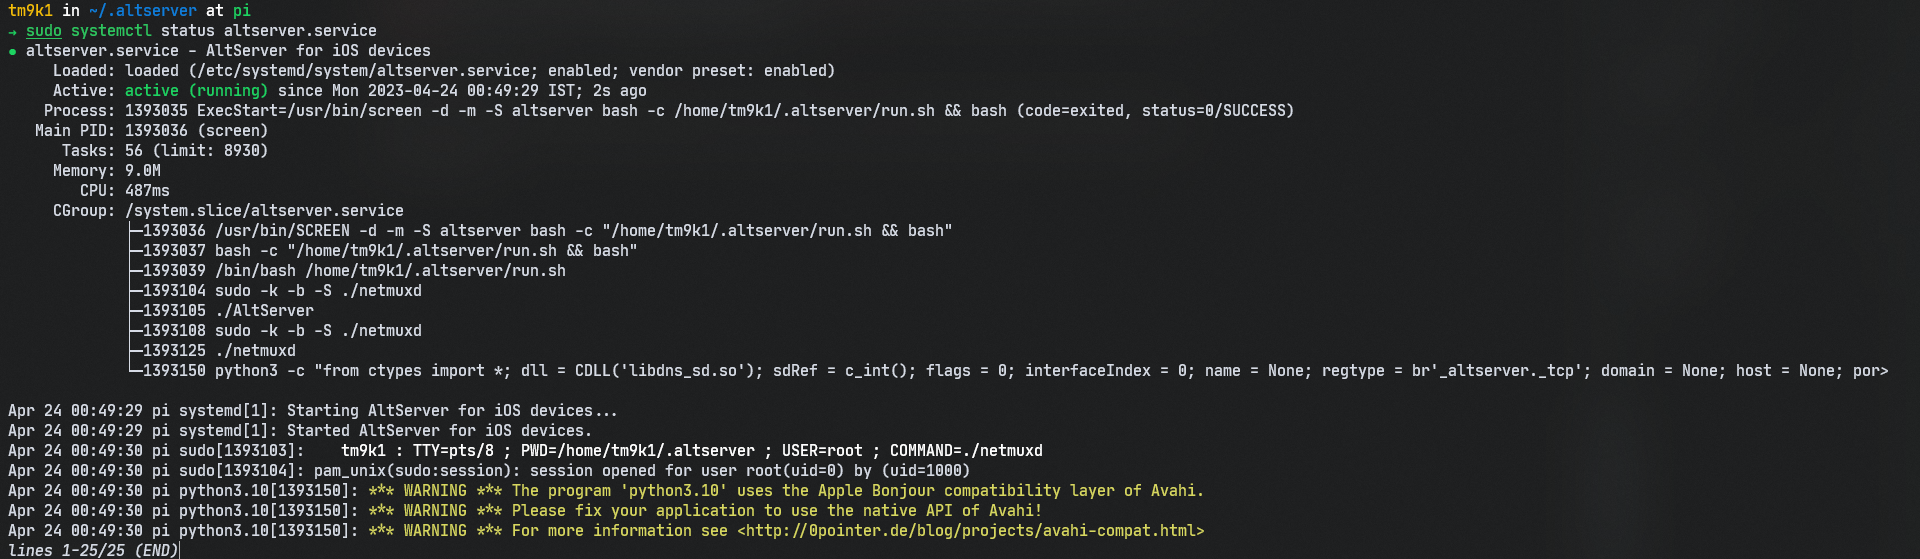Click the green prompt arrow

point(12,31)
